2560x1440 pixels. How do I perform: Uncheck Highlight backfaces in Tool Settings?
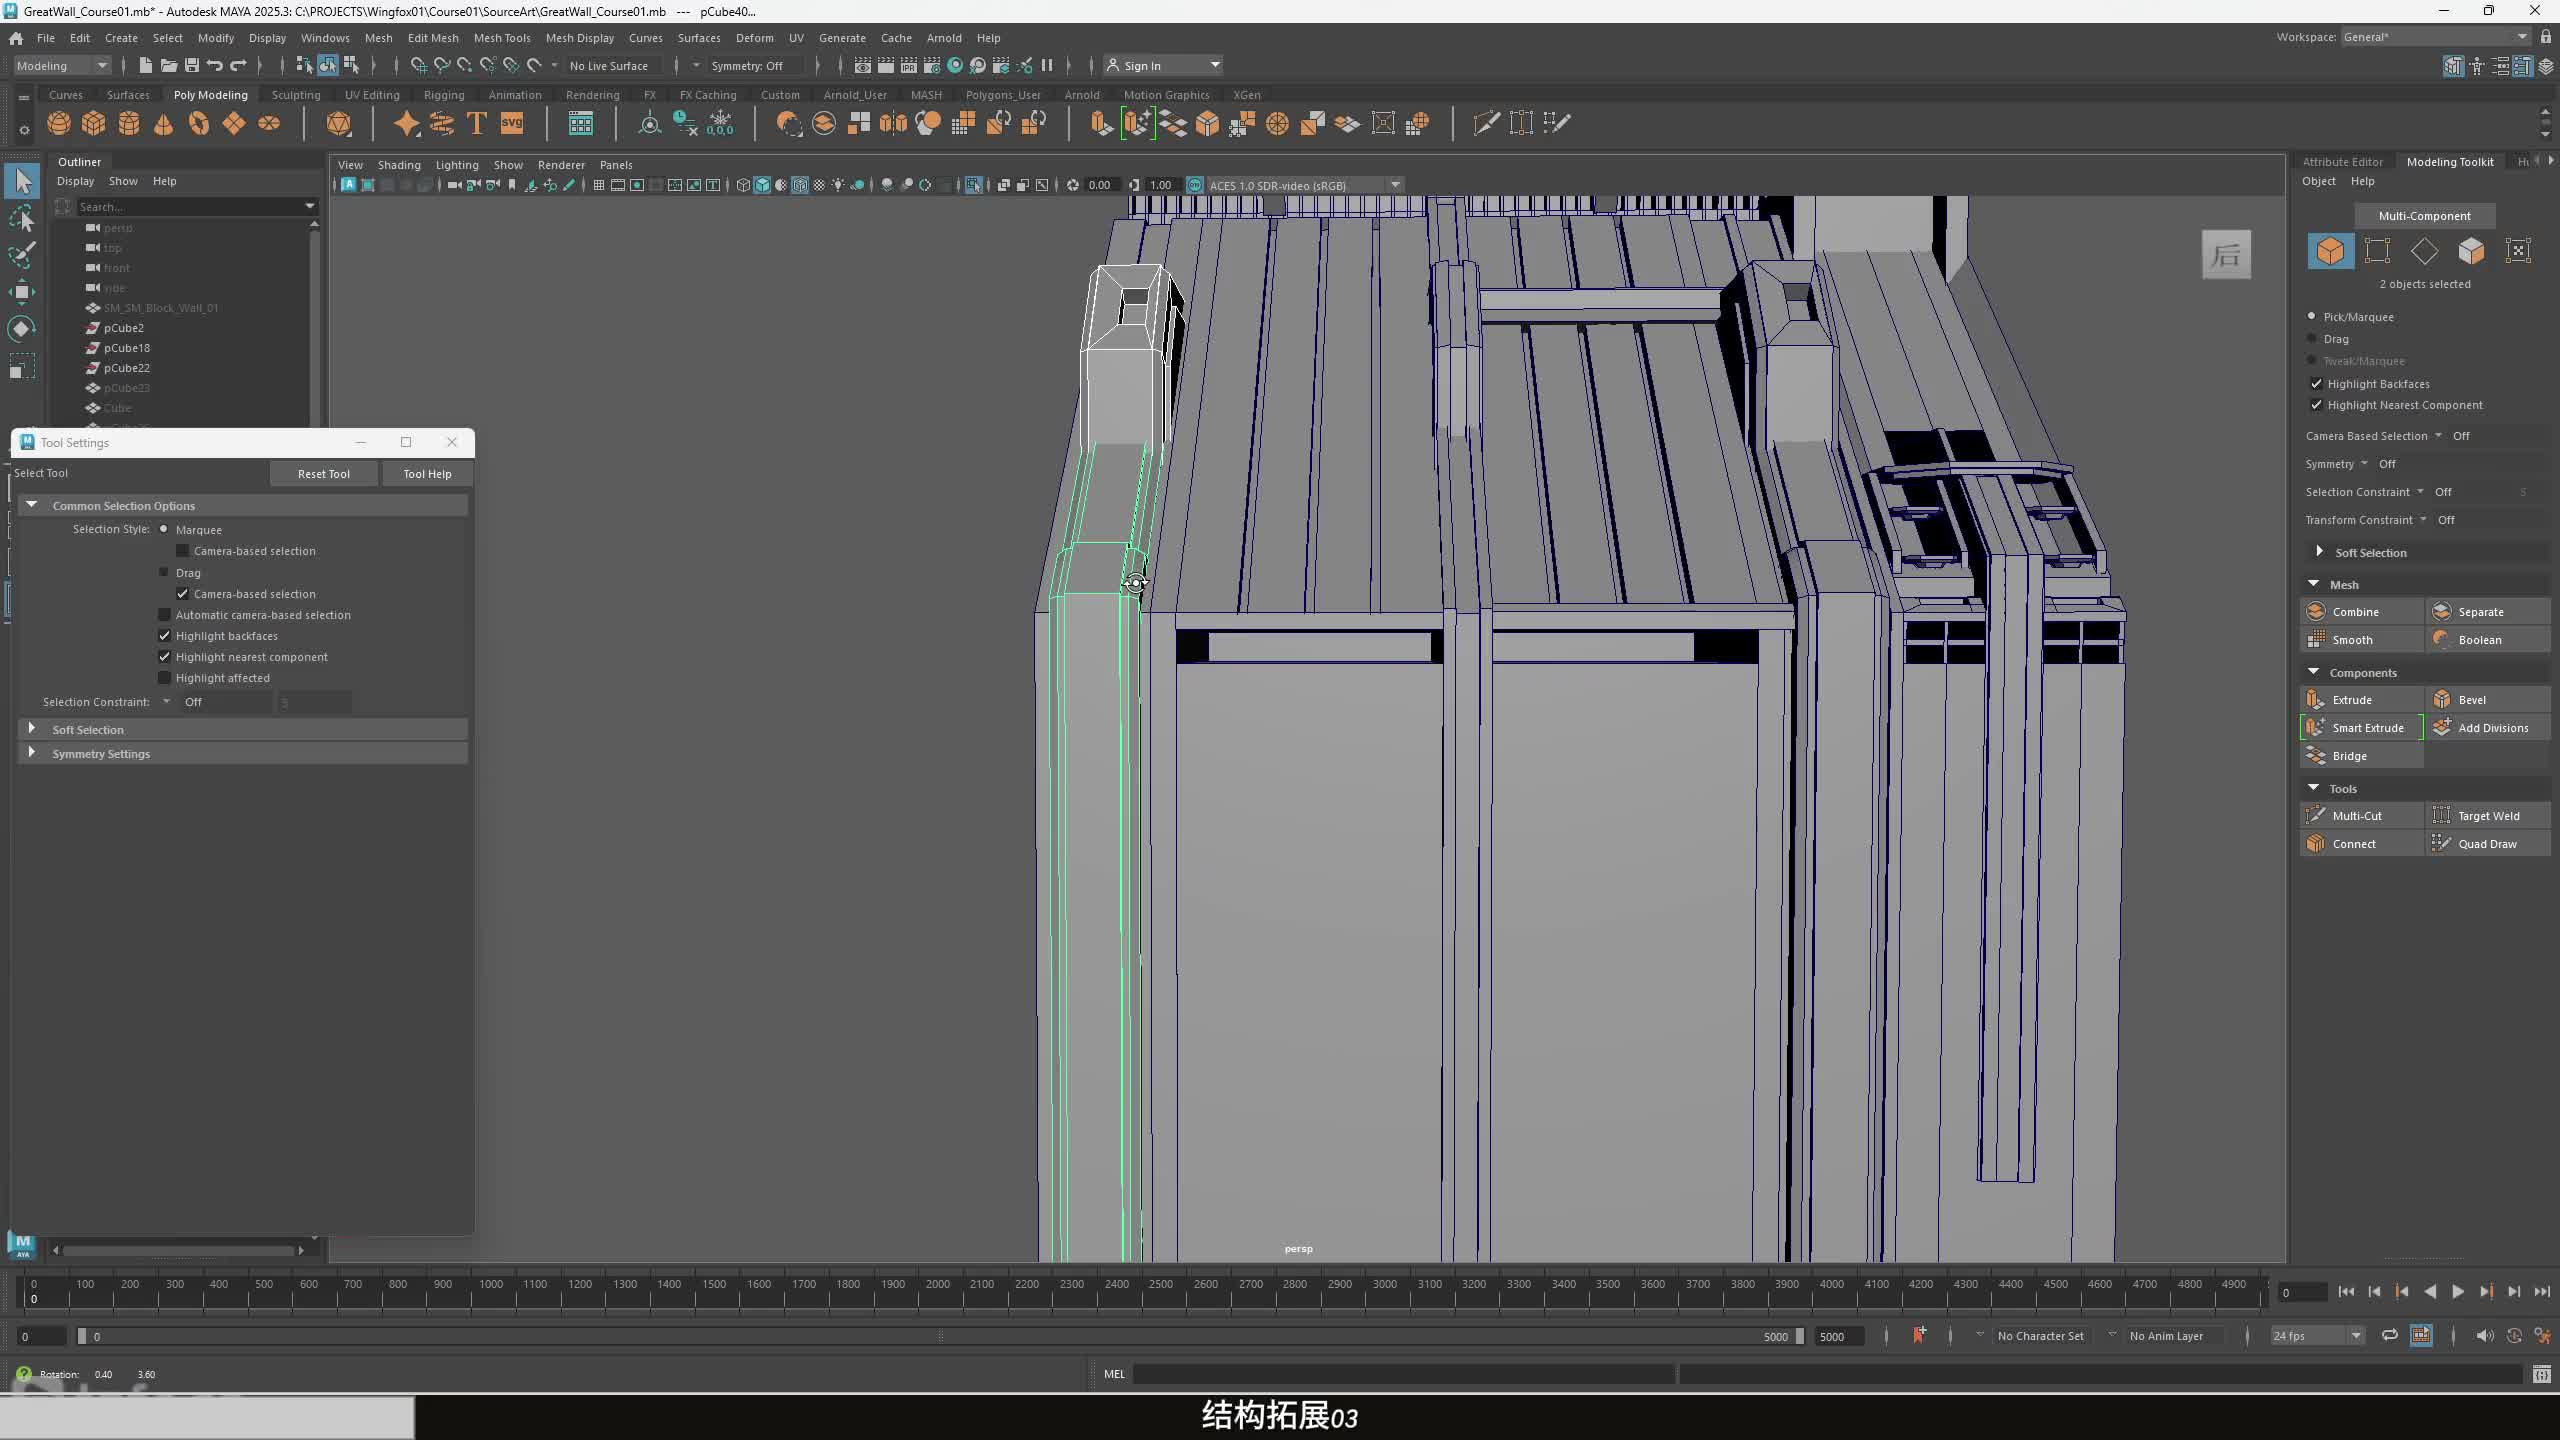pos(165,636)
